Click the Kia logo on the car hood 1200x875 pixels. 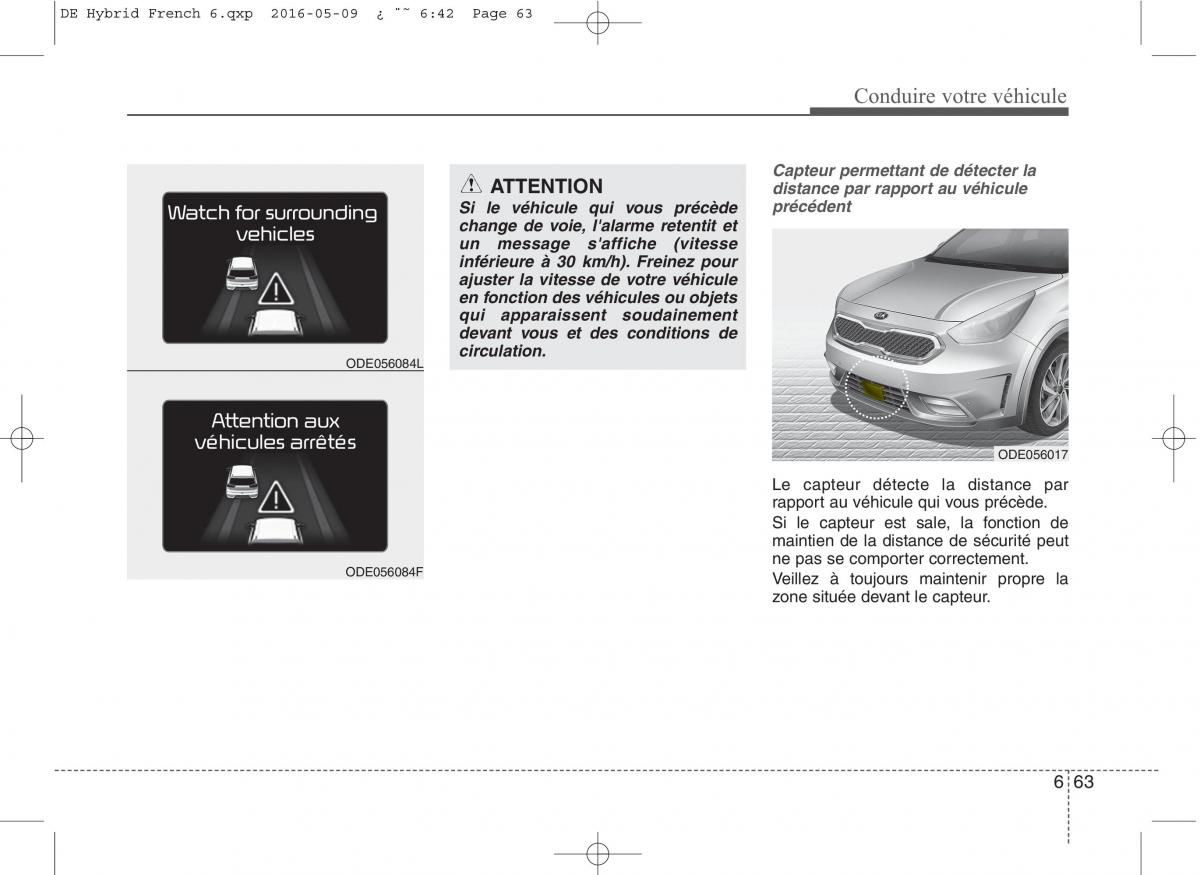point(880,315)
